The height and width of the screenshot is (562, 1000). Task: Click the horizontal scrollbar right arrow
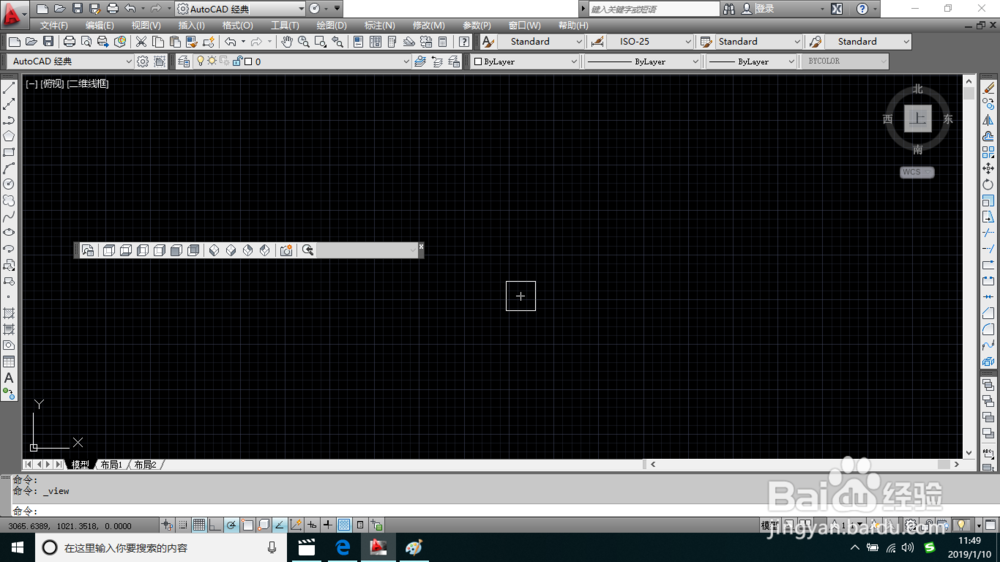coord(956,464)
